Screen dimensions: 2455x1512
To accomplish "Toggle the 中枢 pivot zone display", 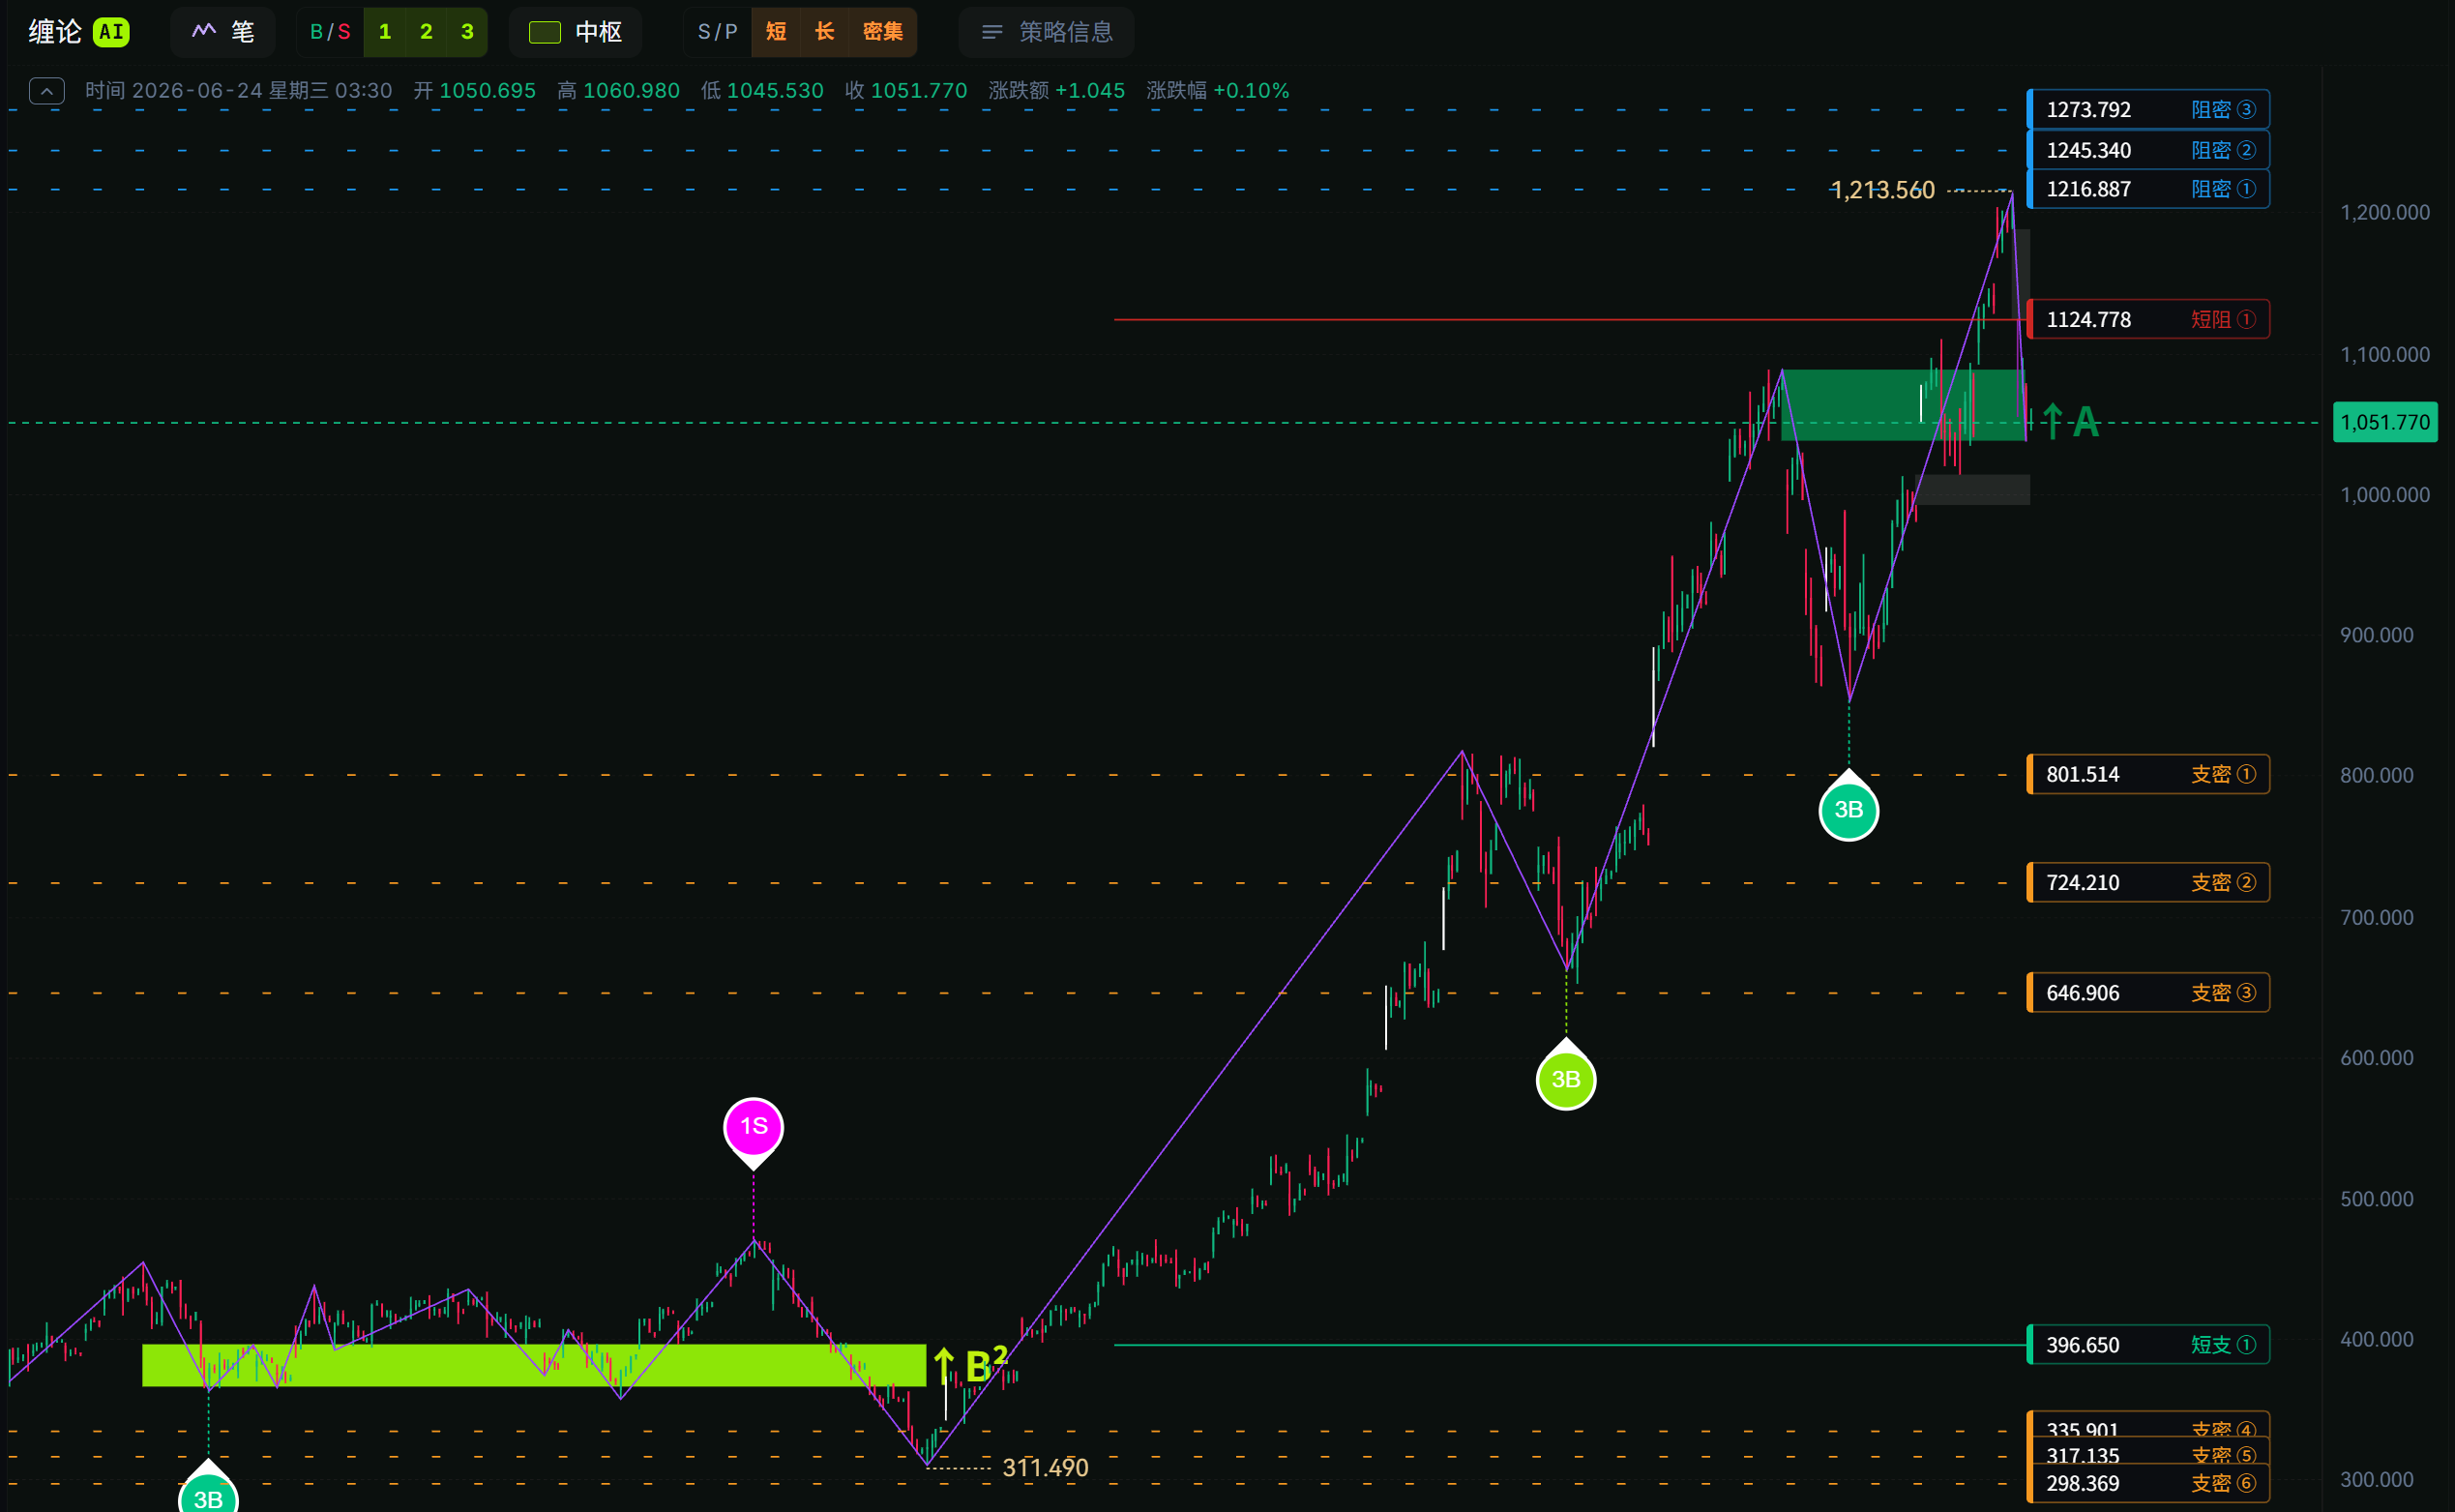I will pos(575,32).
